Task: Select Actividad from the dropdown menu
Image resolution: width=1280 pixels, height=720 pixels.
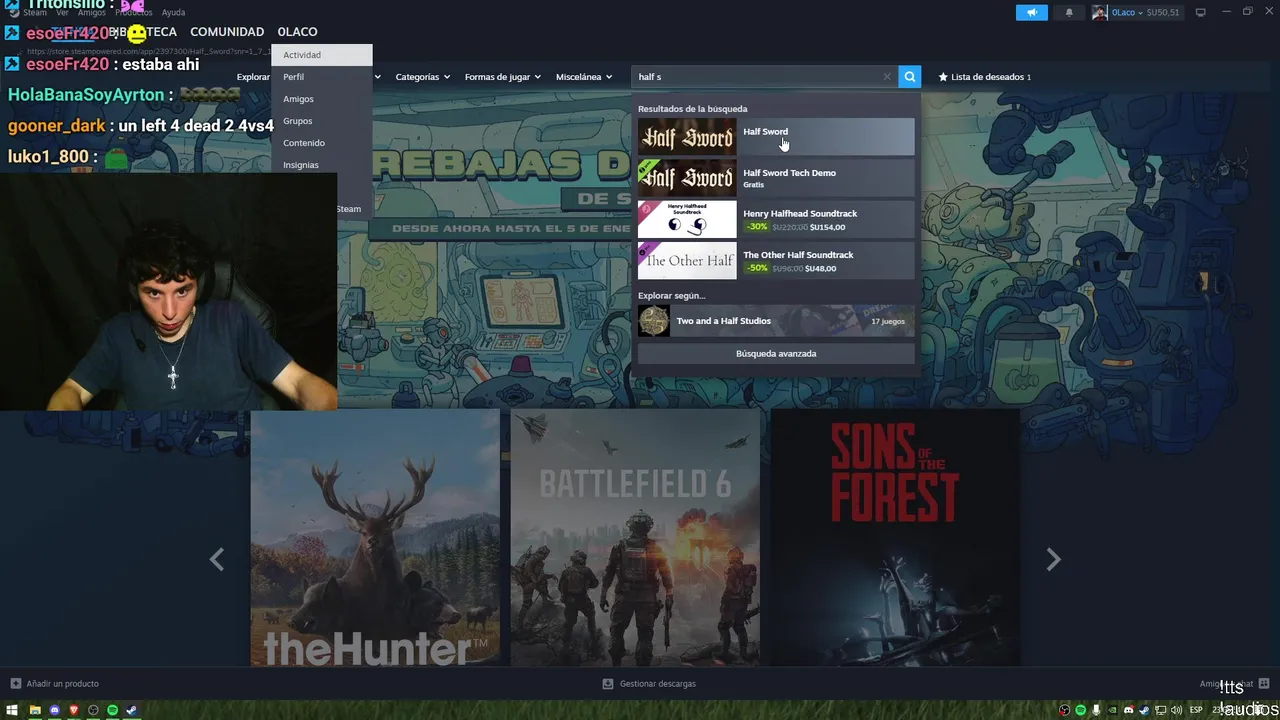Action: [321, 55]
